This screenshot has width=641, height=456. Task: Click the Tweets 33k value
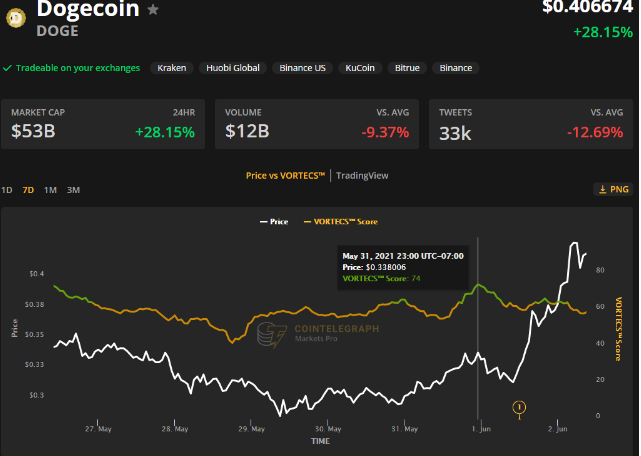tap(455, 133)
